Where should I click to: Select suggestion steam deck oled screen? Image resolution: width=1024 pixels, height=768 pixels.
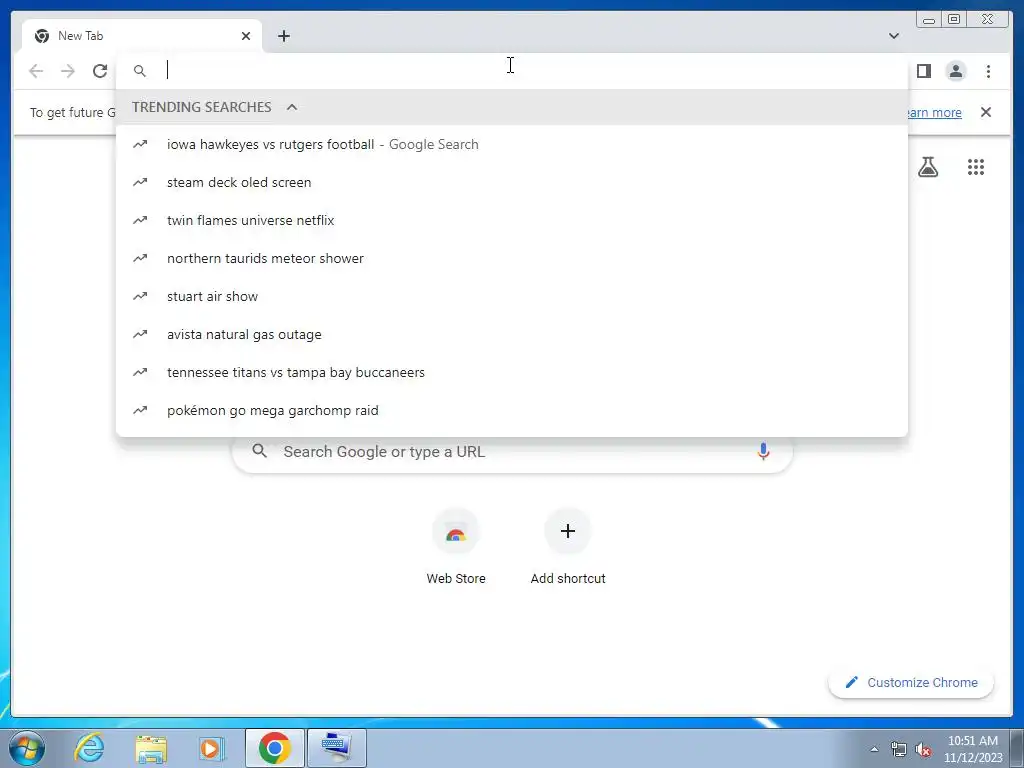coord(511,182)
